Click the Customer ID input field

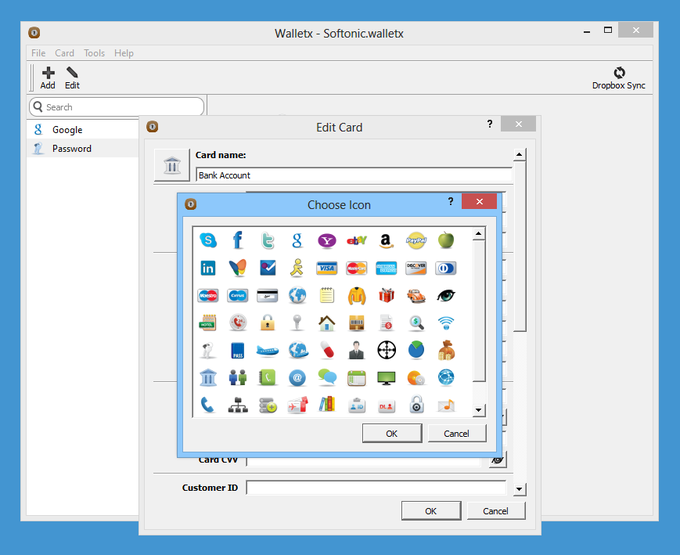pyautogui.click(x=376, y=487)
